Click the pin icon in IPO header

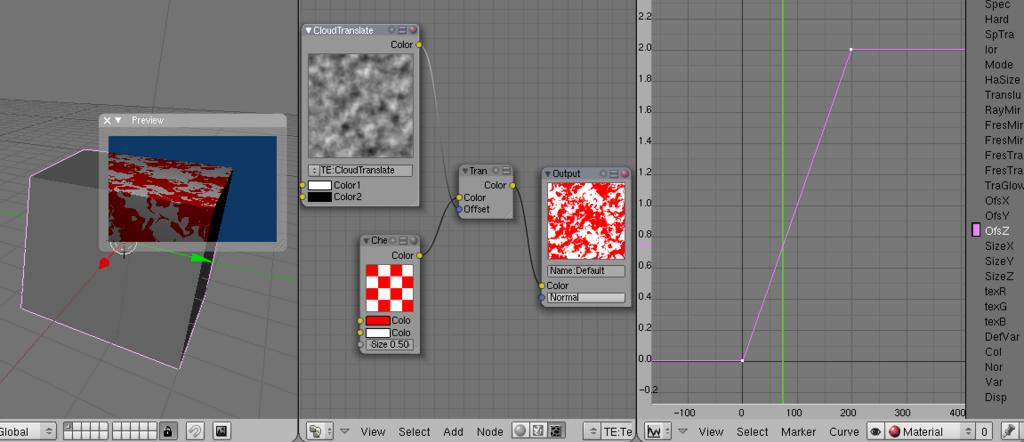coord(1009,431)
